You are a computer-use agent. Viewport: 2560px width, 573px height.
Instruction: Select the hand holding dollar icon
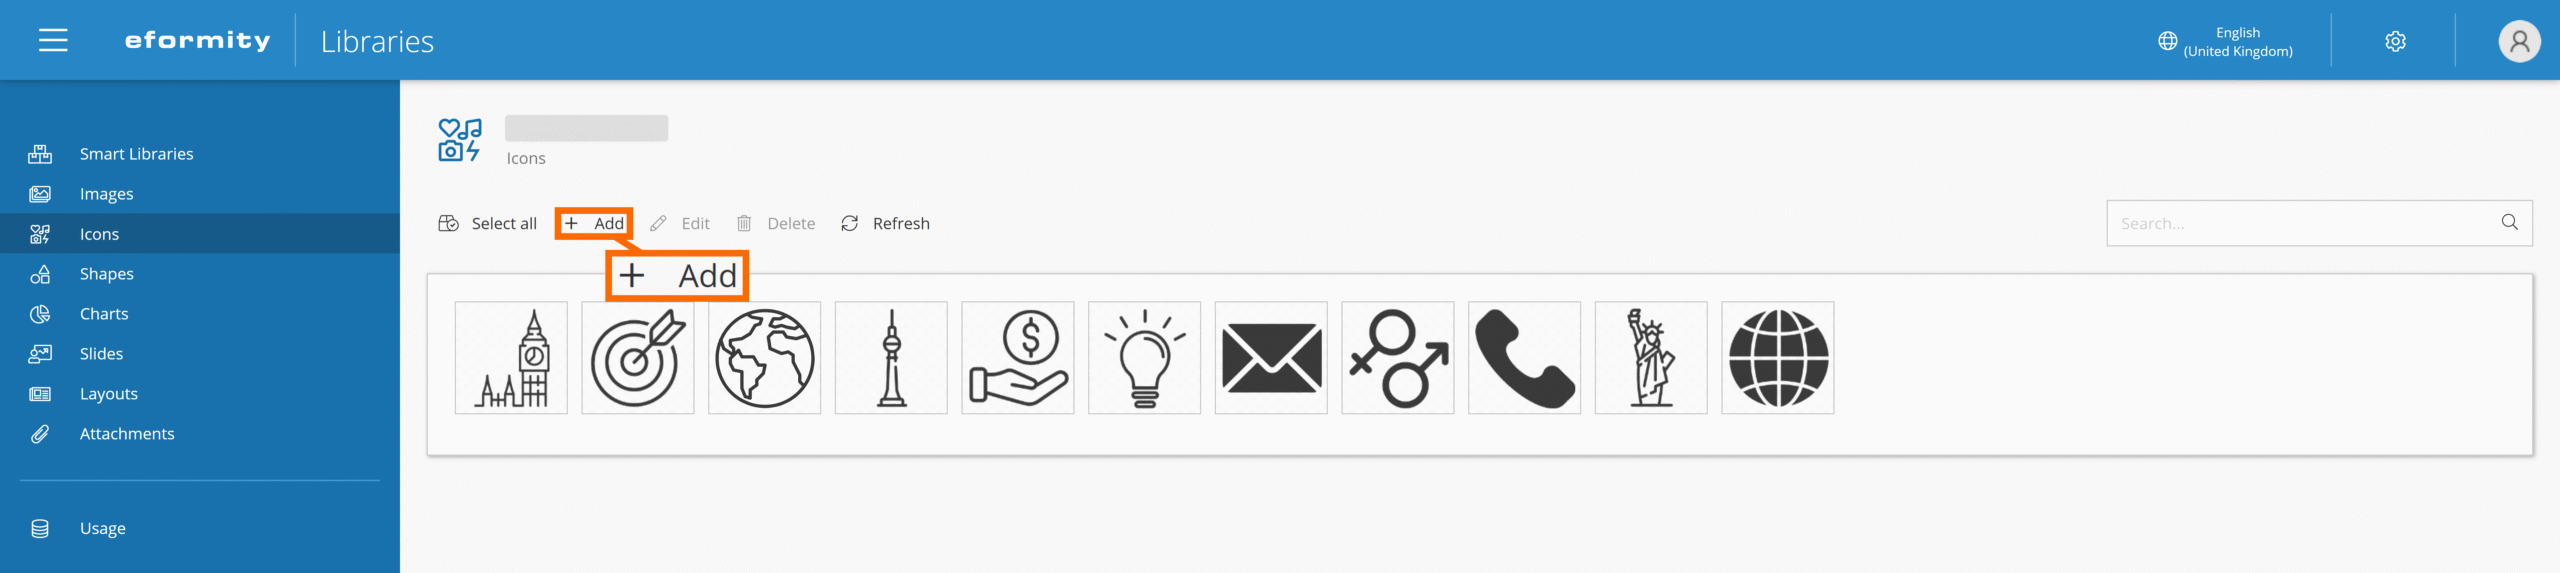[1018, 358]
